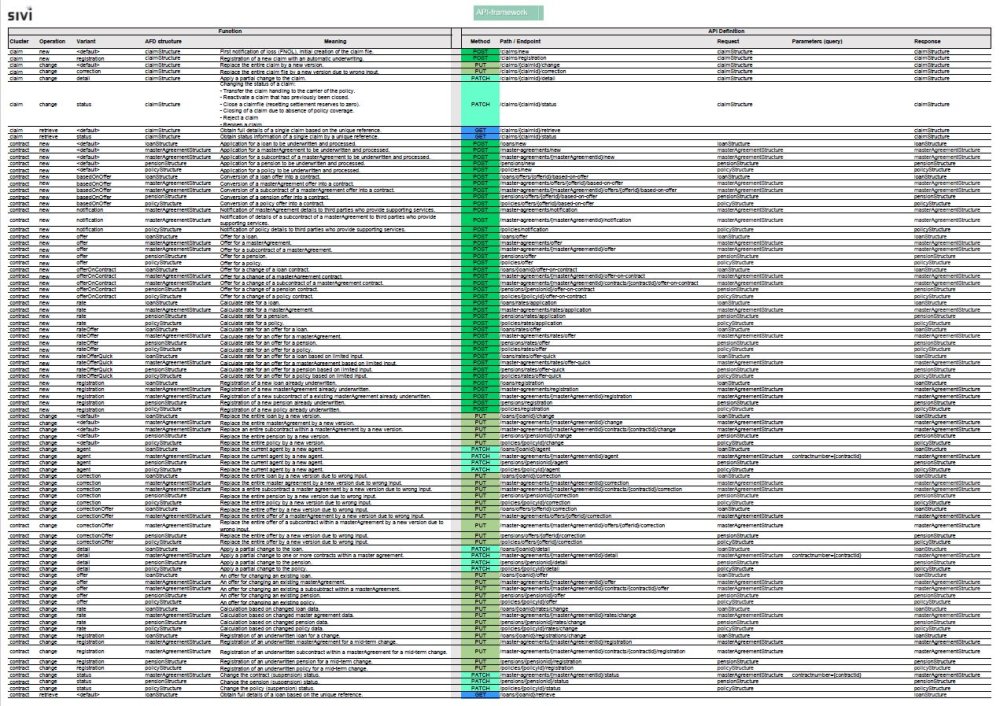Select the Function group header

(x=230, y=31)
